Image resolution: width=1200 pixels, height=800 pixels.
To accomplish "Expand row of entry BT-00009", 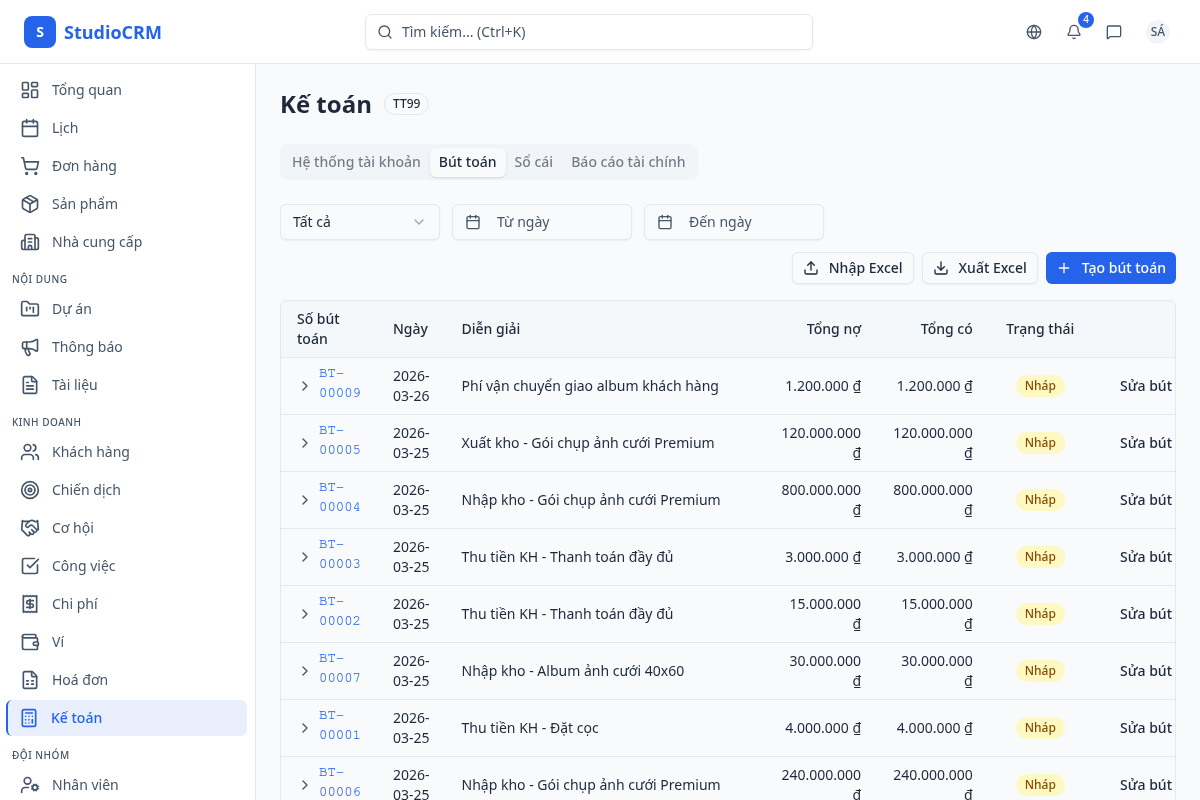I will pos(305,386).
